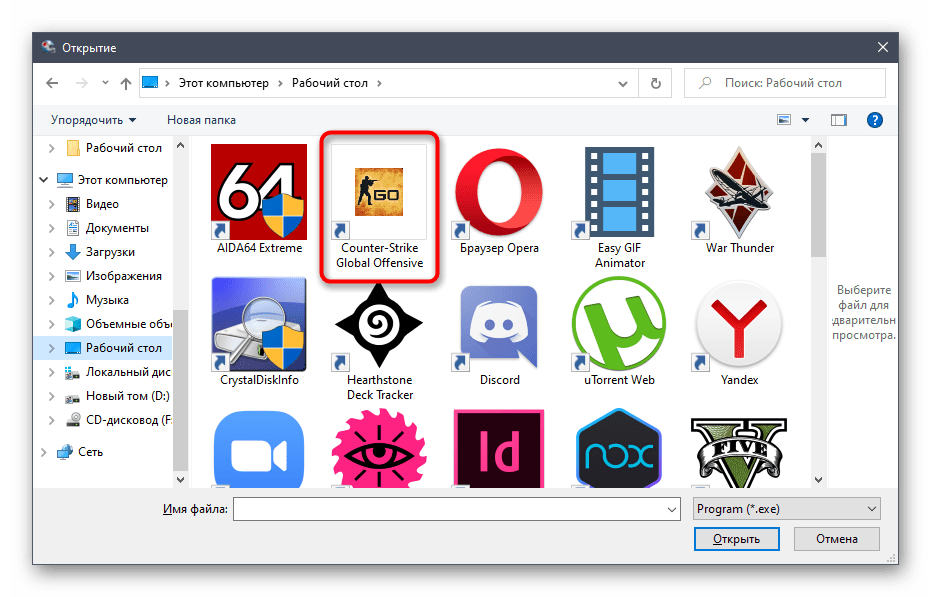
Task: Select Hearthstone Deck Tracker shortcut
Action: 379,324
